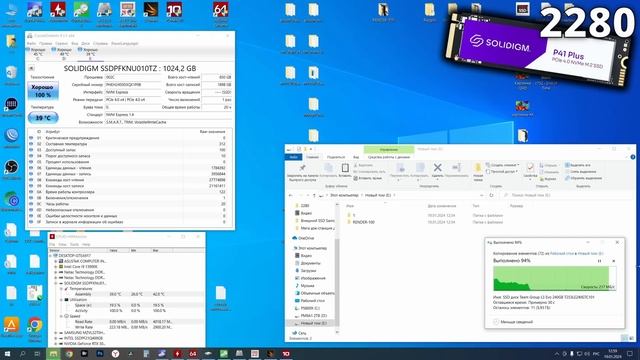Click Photoshop icon on the taskbar
Image resolution: width=640 pixels, height=360 pixels.
(100, 353)
